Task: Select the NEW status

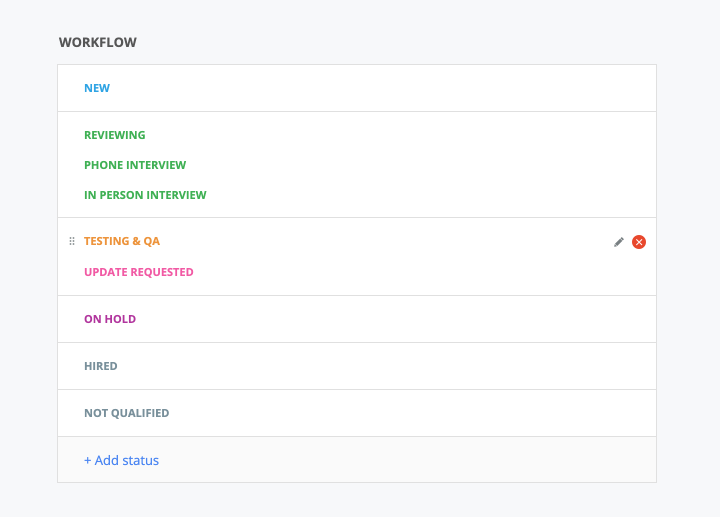Action: coord(97,88)
